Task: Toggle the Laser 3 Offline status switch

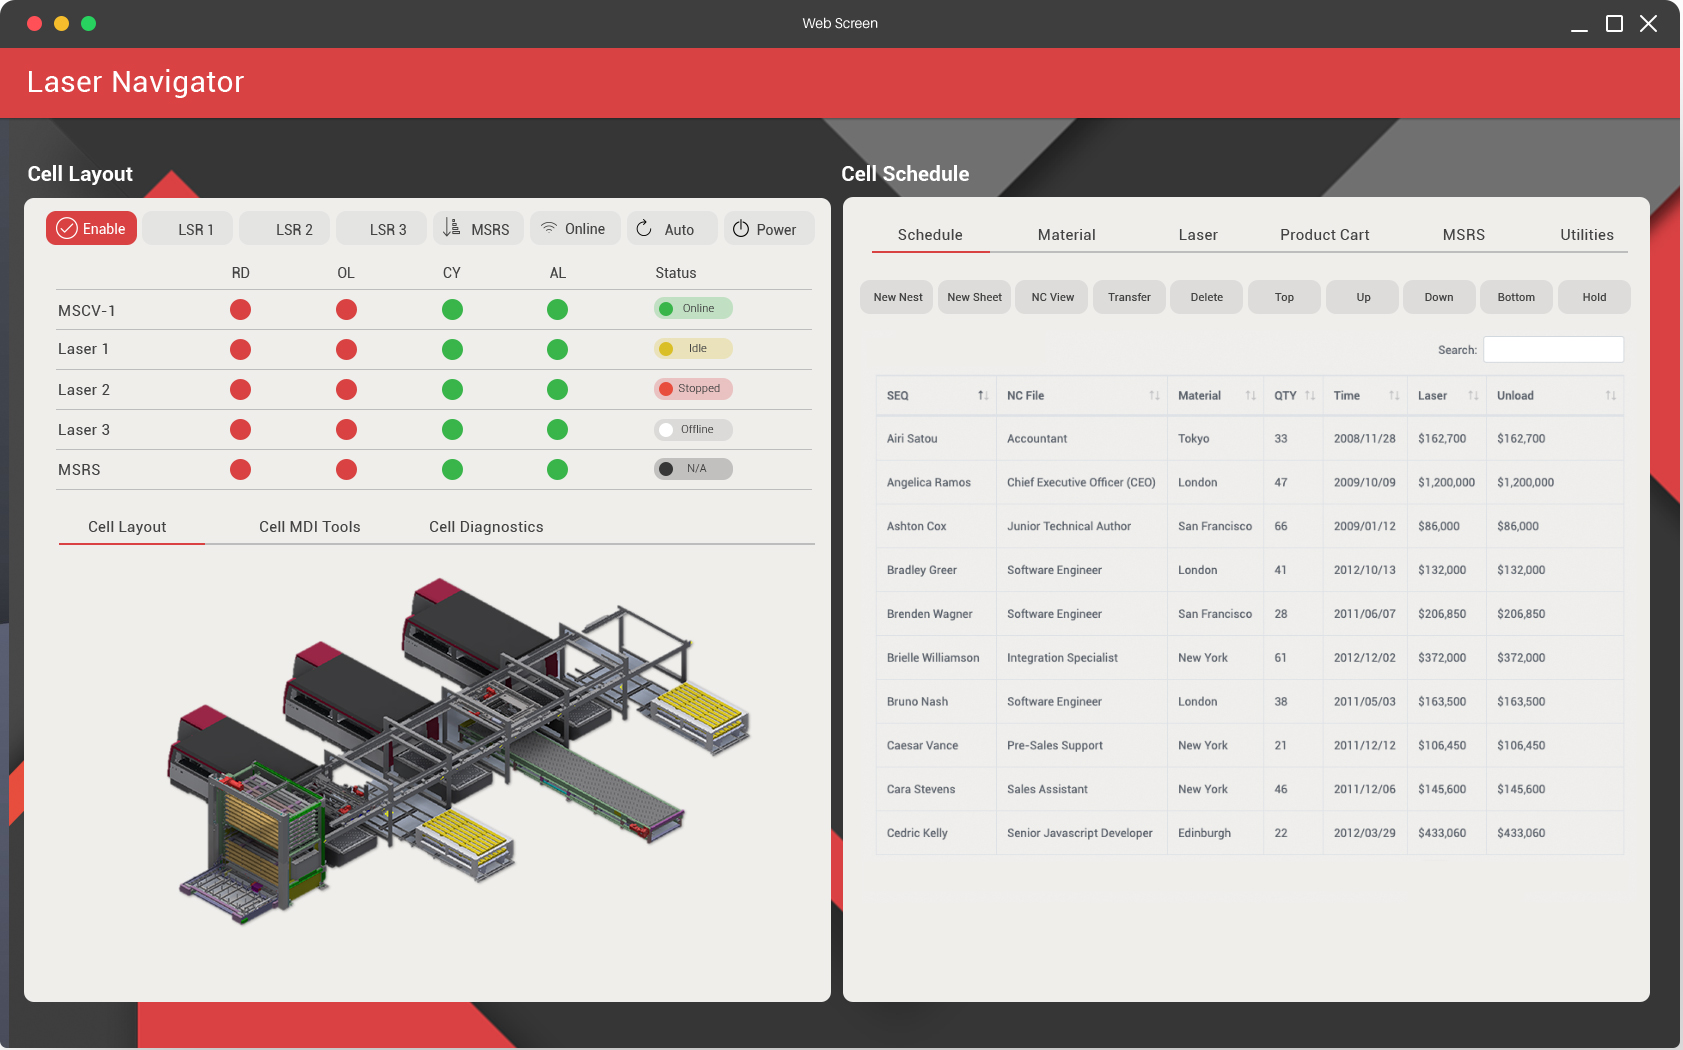Action: 693,430
